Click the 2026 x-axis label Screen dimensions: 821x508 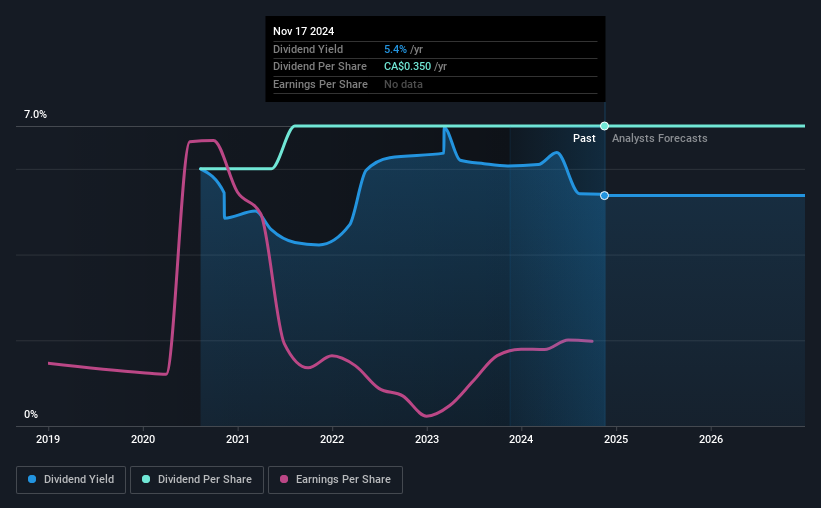tap(711, 439)
